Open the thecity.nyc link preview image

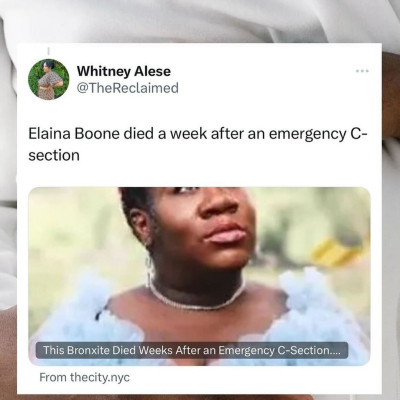pyautogui.click(x=199, y=276)
